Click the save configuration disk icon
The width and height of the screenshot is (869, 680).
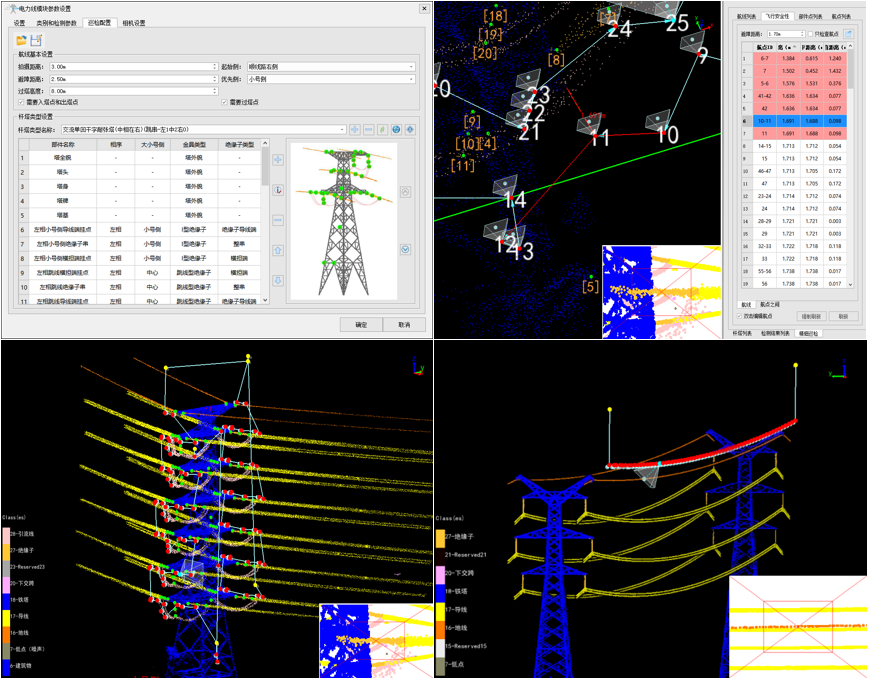click(35, 39)
